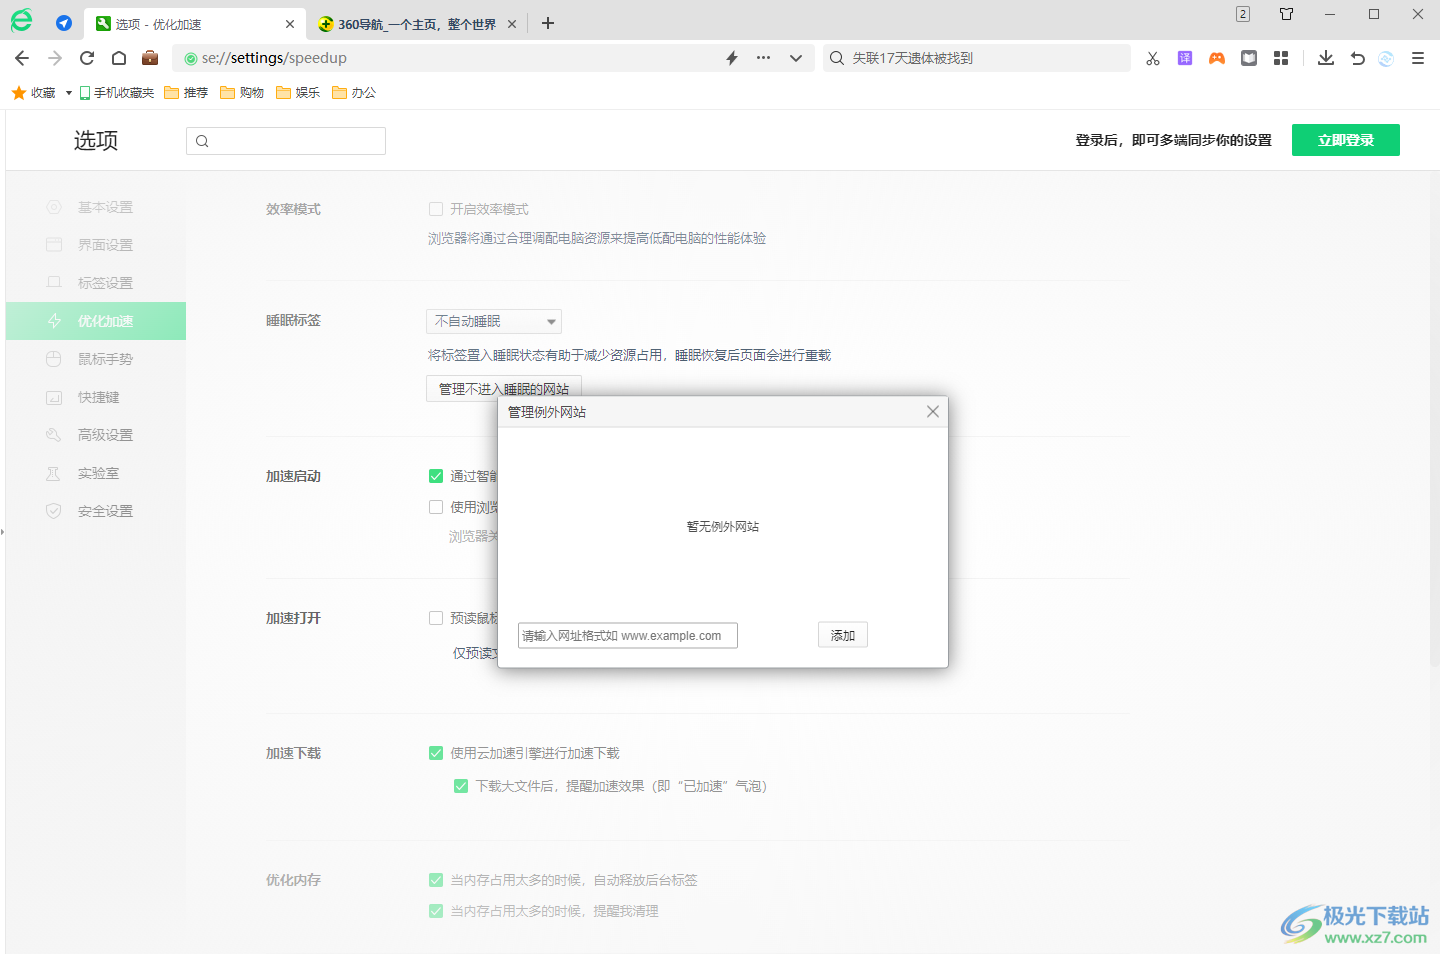The height and width of the screenshot is (954, 1440).
Task: Open the browser home page
Action: [119, 58]
